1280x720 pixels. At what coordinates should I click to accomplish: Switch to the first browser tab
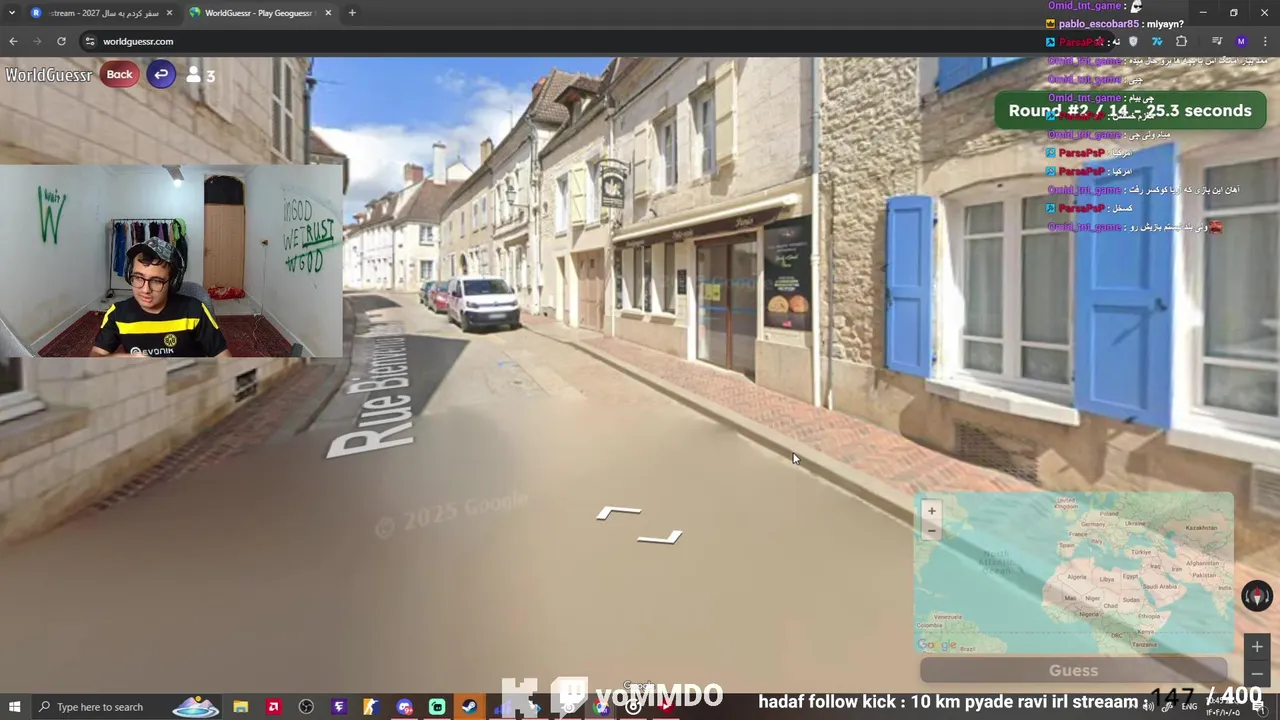pos(100,13)
